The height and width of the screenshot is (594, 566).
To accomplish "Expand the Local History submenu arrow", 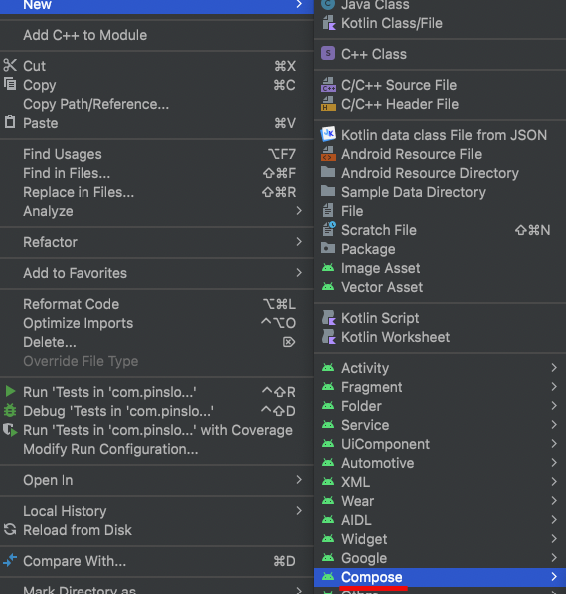I will tap(299, 511).
